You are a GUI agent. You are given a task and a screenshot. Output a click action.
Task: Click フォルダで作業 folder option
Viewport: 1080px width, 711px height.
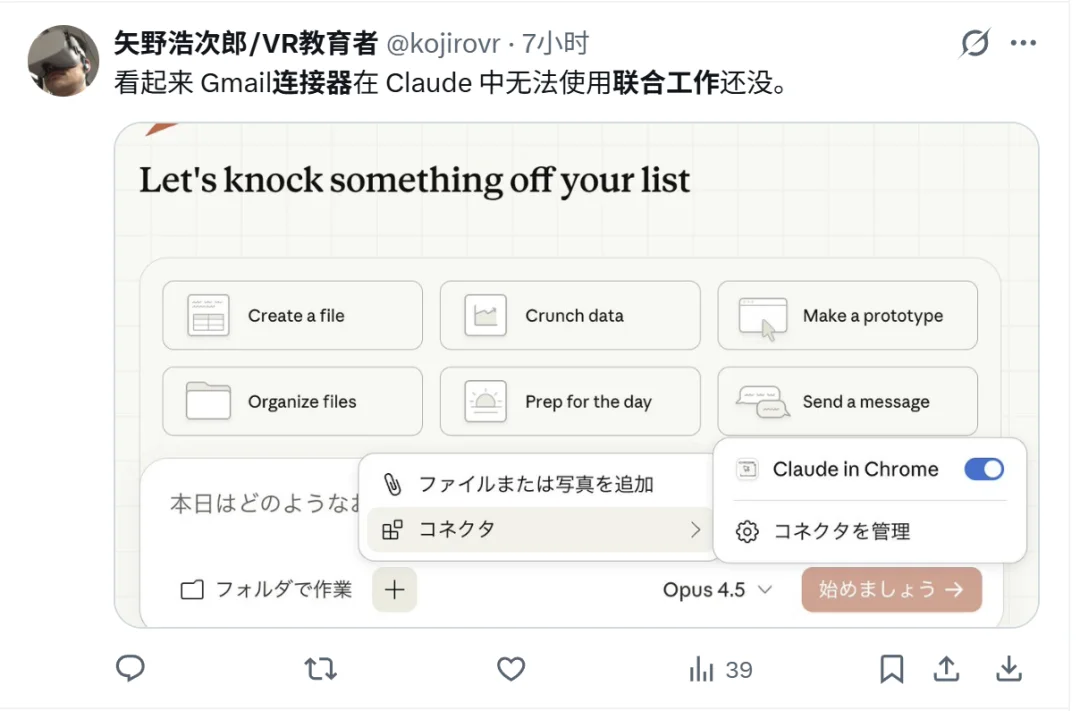[267, 590]
